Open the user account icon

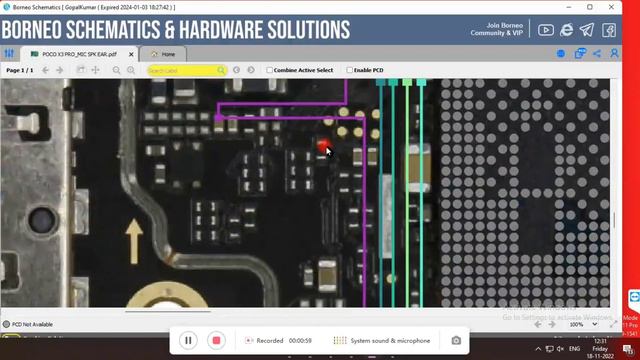[614, 53]
